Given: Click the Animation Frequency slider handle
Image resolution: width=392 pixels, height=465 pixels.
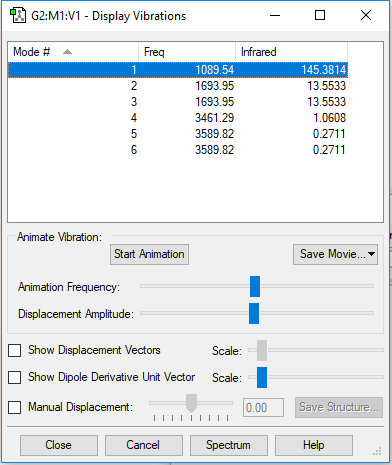Looking at the screenshot, I should coord(255,286).
